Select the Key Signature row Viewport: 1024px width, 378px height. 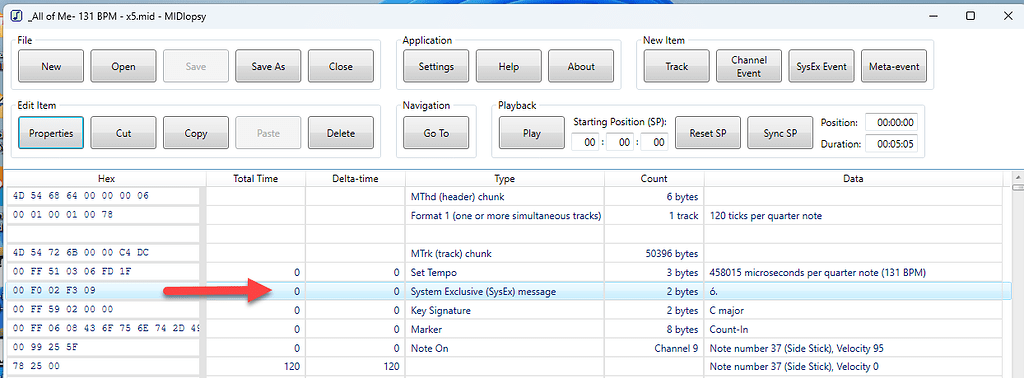(x=504, y=310)
